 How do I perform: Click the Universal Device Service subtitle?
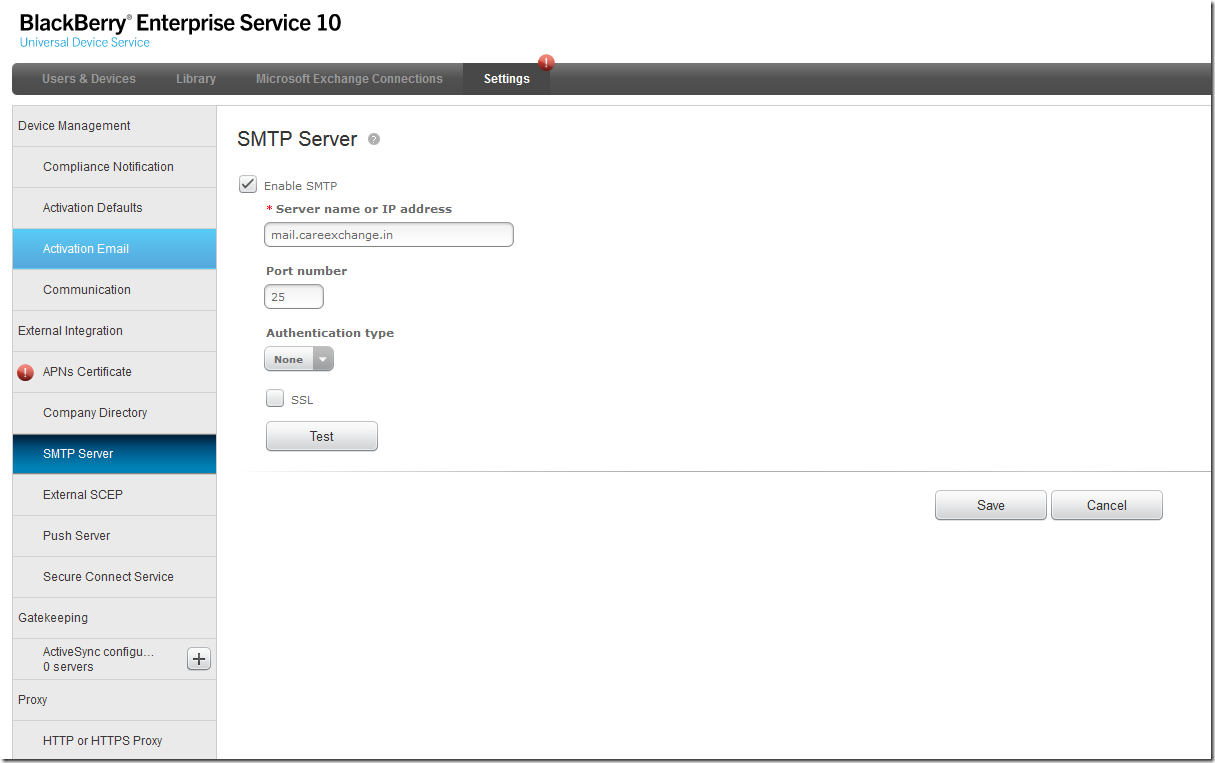click(x=85, y=43)
